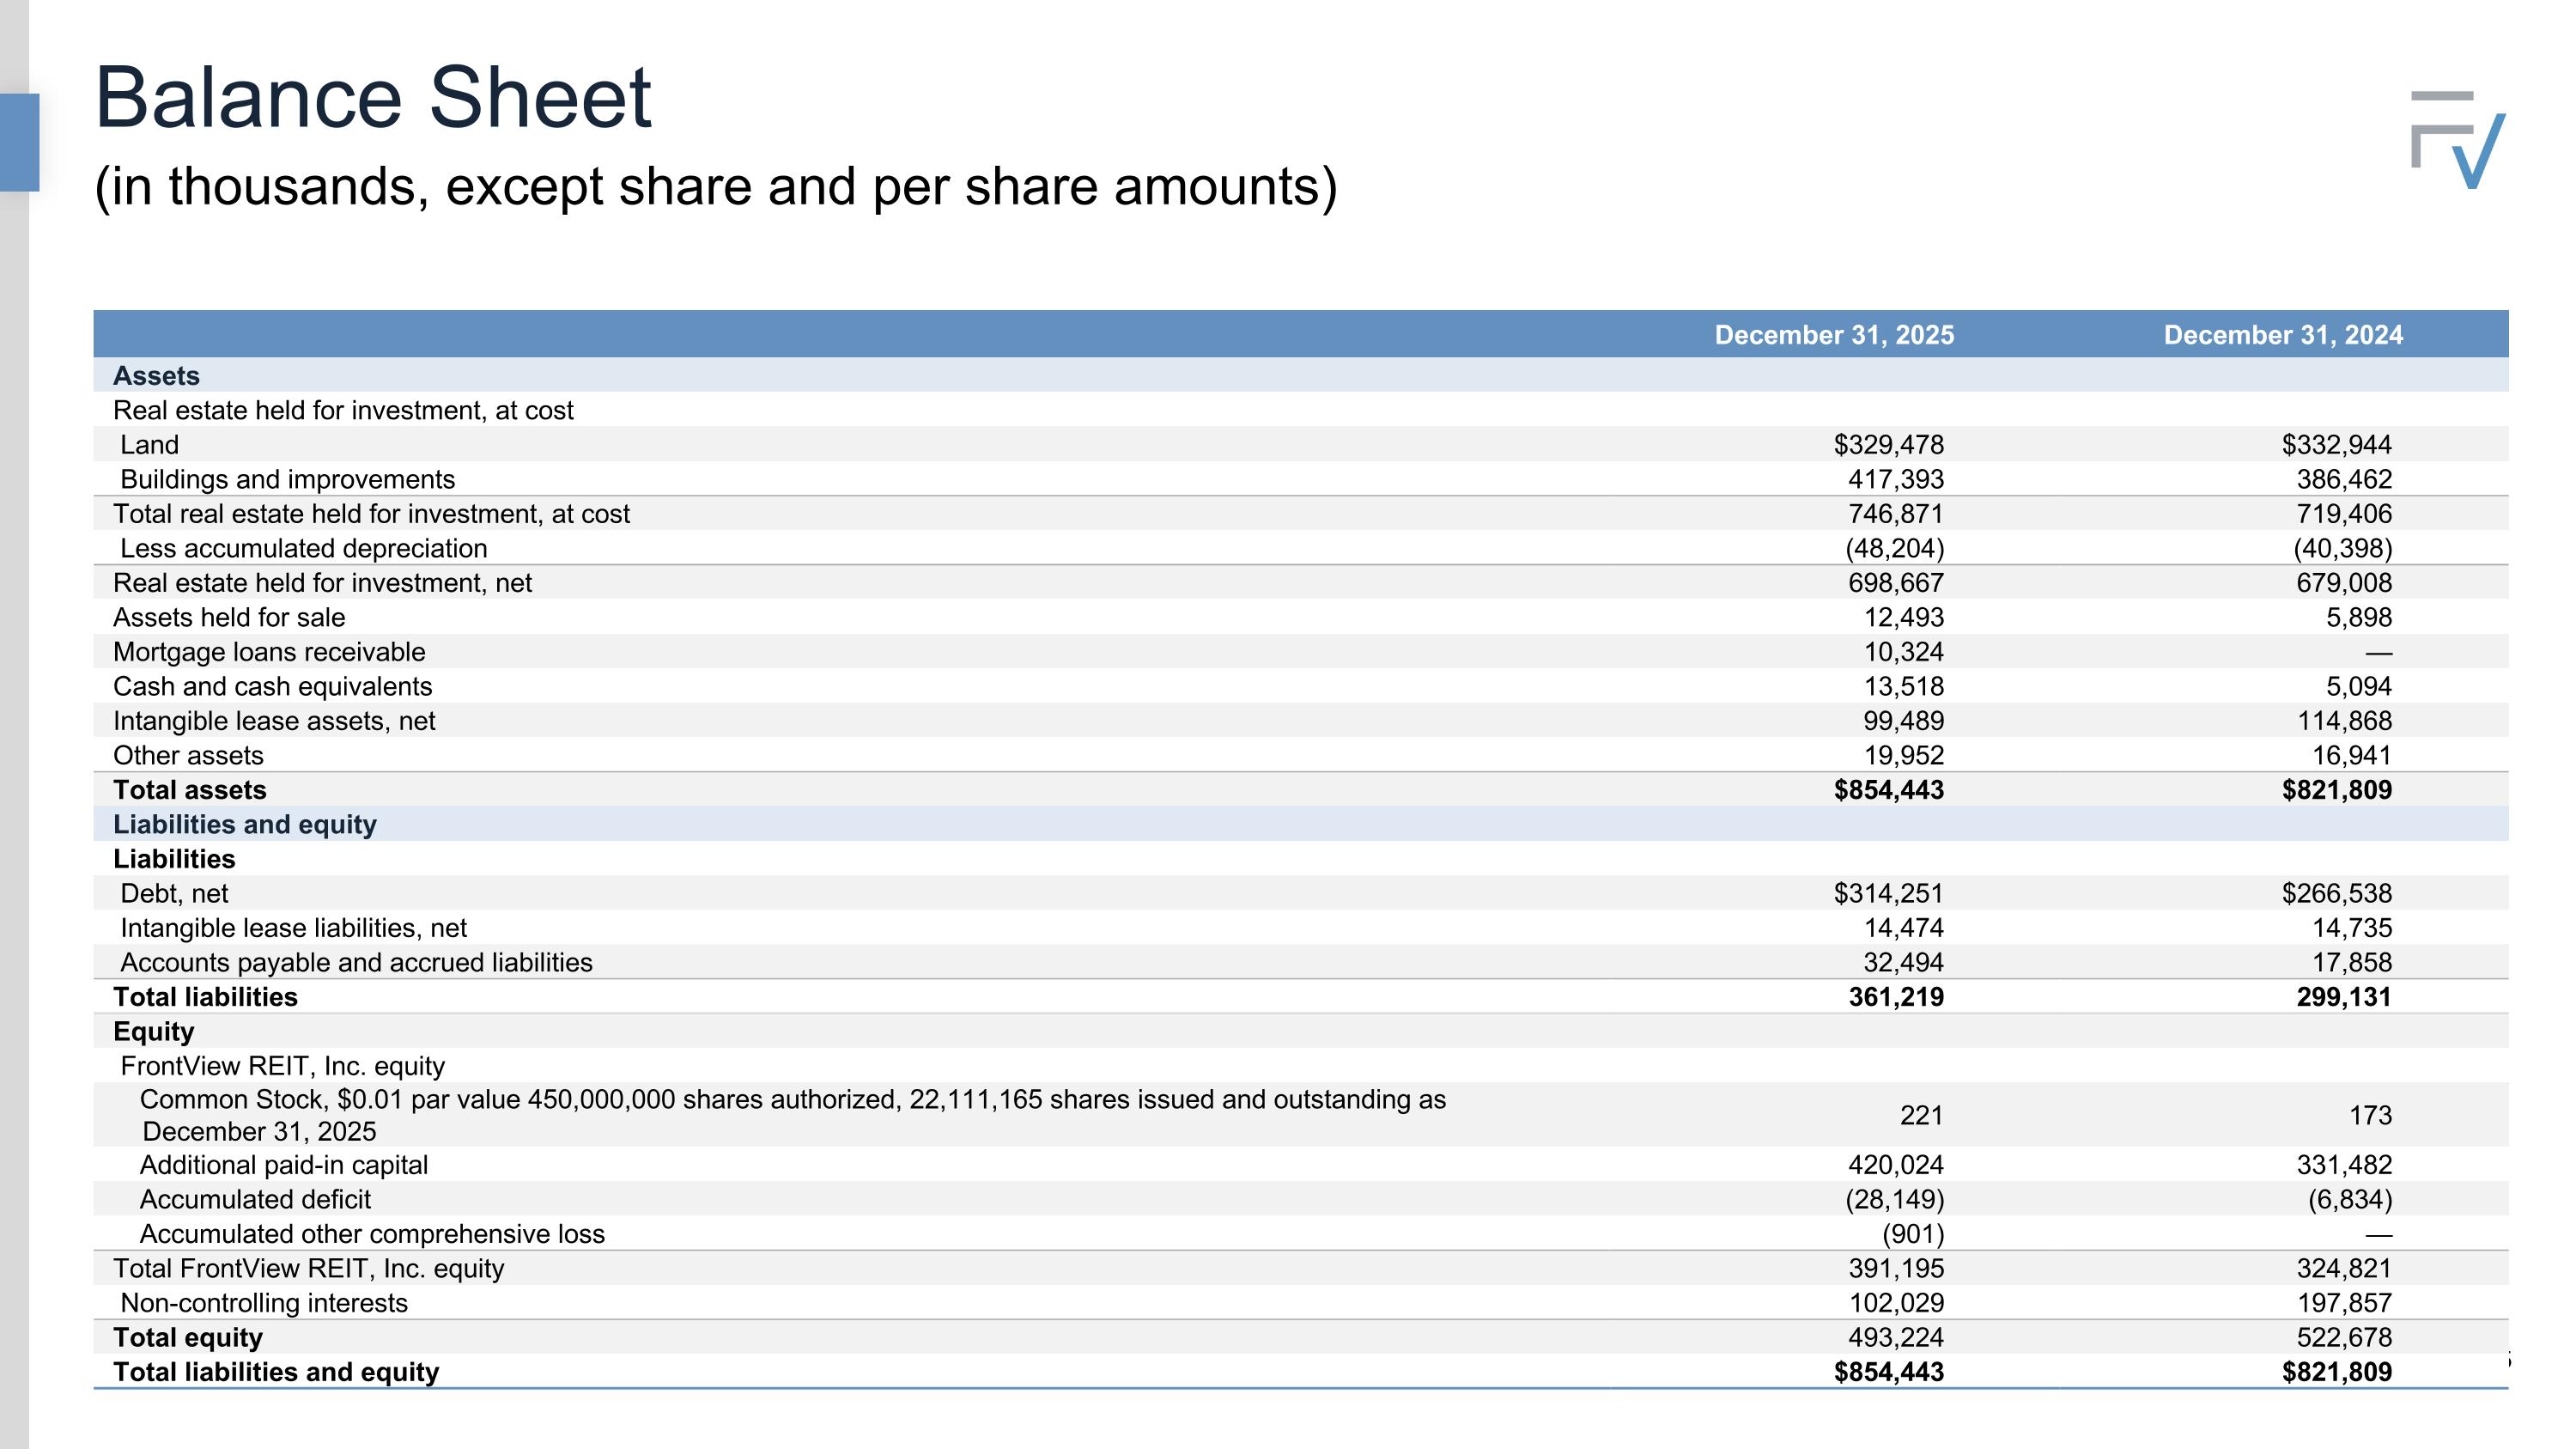This screenshot has width=2576, height=1449.
Task: Click Total liabilities and equity 2024 total
Action: click(2336, 1372)
